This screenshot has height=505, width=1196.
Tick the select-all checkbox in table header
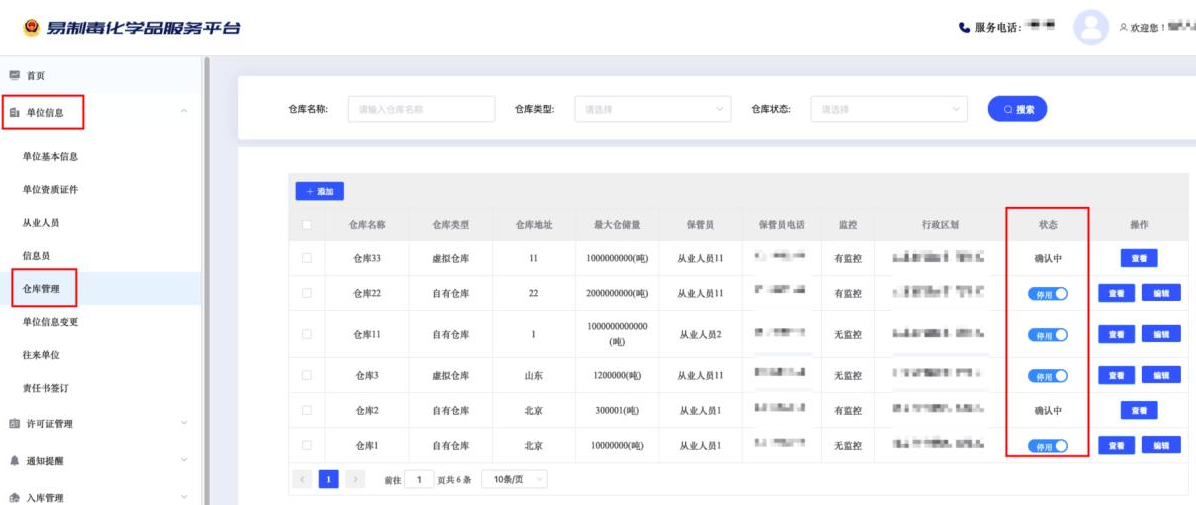[307, 225]
